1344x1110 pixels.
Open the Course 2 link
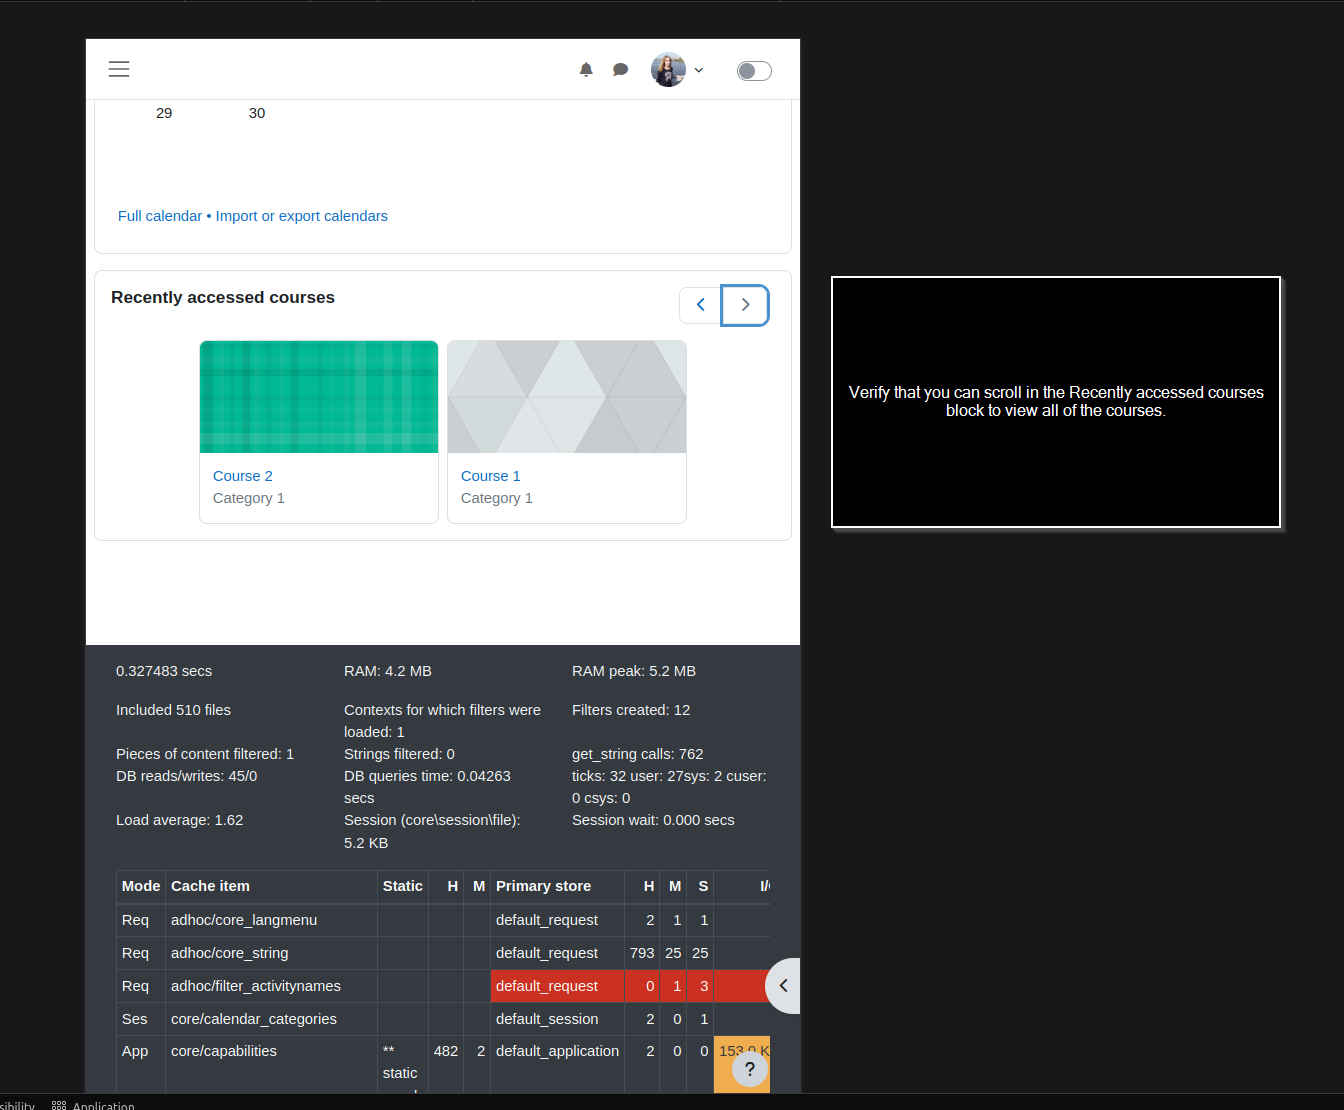(243, 476)
